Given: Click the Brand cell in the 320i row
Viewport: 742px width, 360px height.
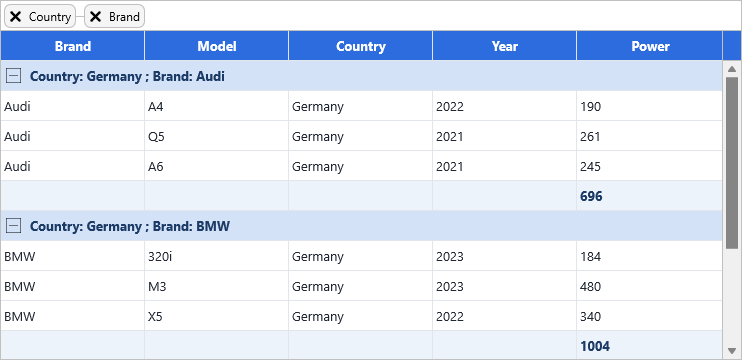Looking at the screenshot, I should pyautogui.click(x=73, y=256).
